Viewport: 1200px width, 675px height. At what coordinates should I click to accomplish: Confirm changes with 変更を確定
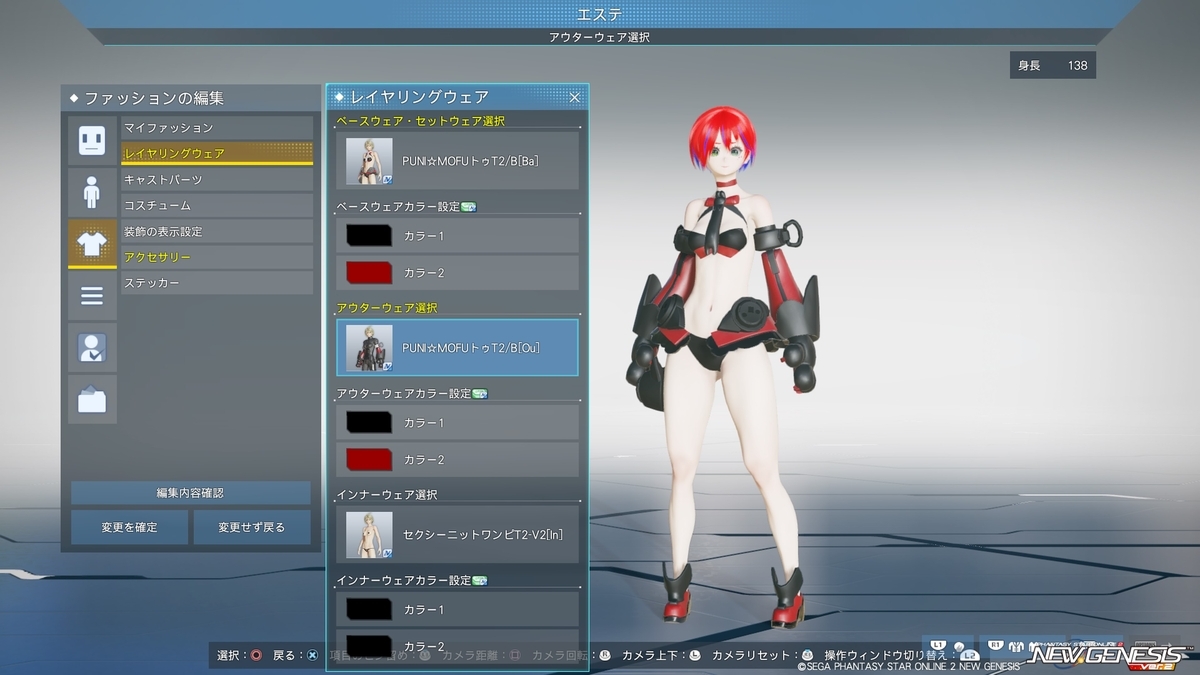pyautogui.click(x=129, y=527)
